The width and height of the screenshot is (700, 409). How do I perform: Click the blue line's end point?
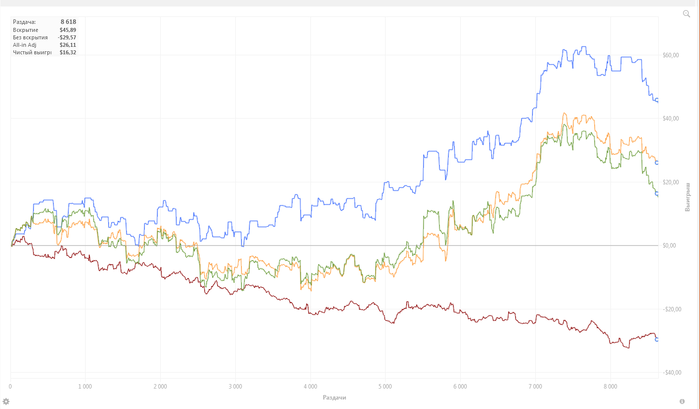coord(656,100)
